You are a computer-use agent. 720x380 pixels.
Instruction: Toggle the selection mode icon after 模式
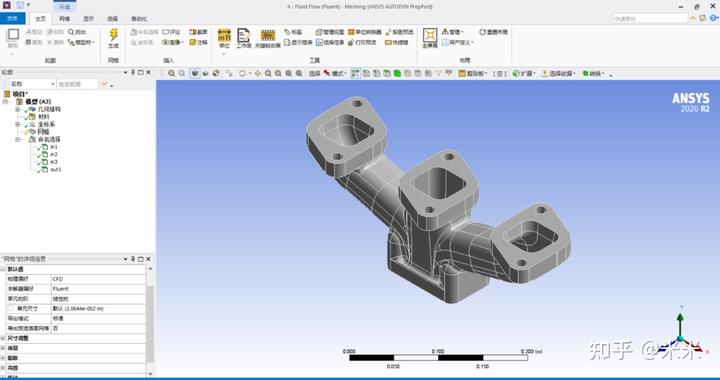pos(355,73)
